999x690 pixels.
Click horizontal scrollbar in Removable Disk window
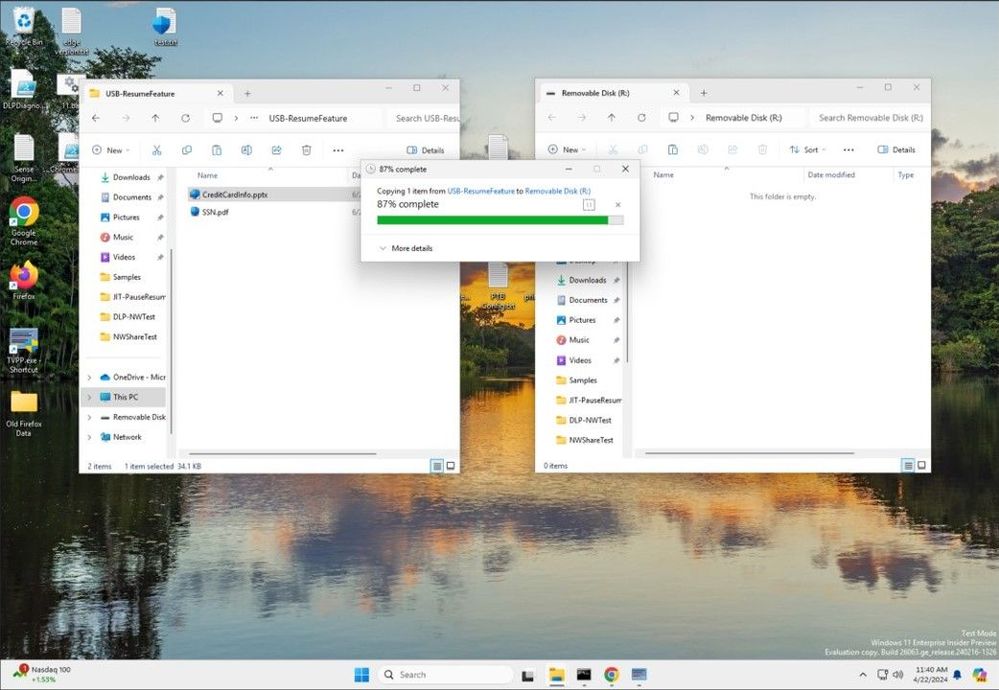(749, 453)
